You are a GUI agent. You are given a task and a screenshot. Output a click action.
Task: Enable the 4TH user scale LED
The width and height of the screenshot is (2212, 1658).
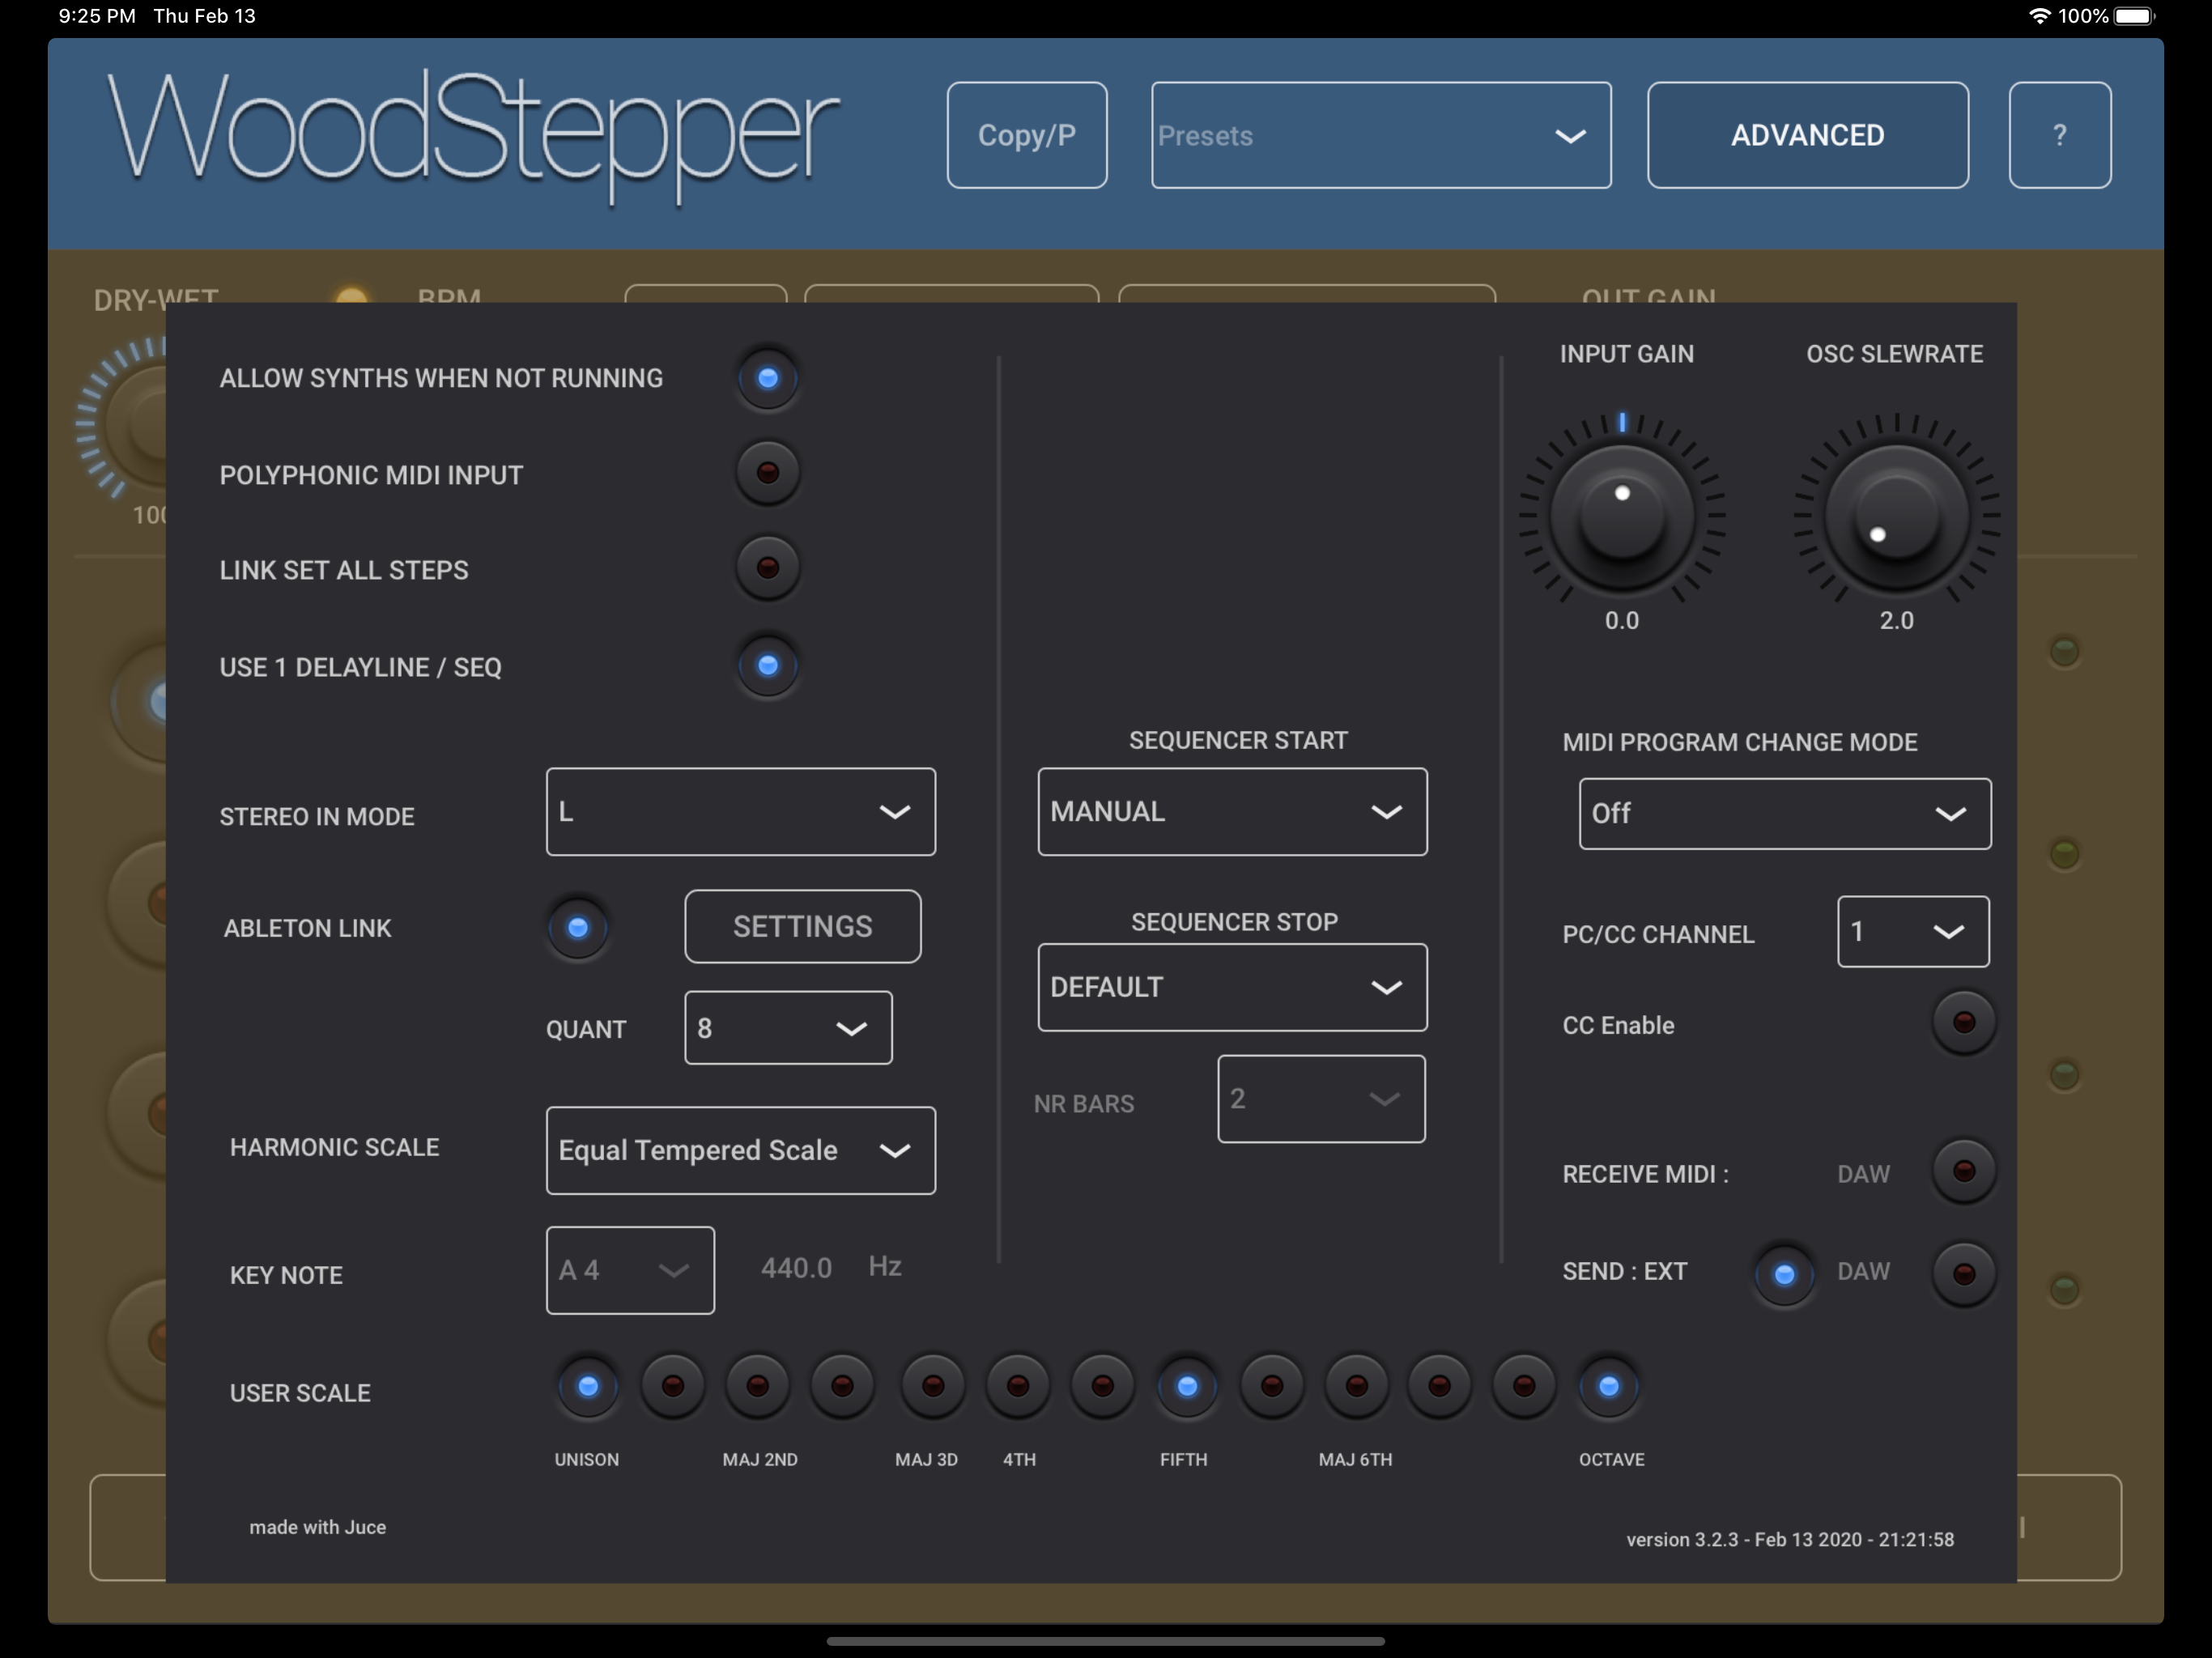(x=1018, y=1386)
